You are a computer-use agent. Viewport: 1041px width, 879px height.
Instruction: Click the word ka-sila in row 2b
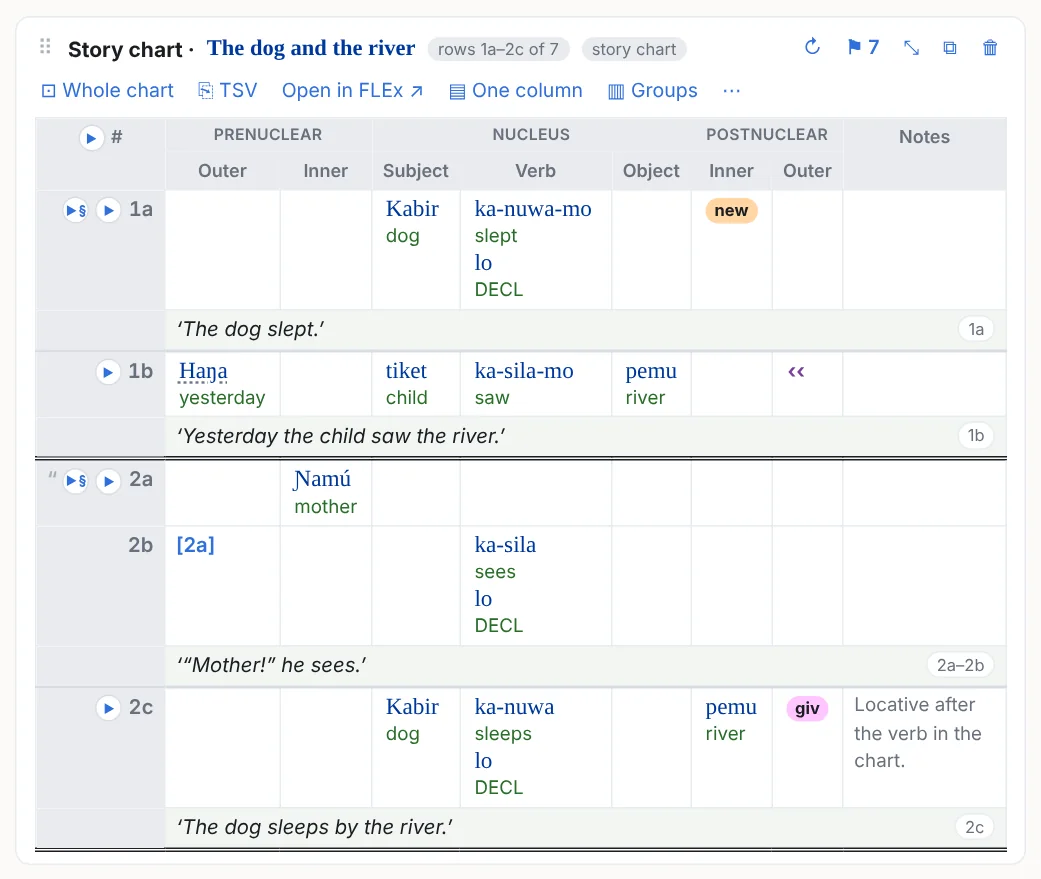tap(505, 545)
